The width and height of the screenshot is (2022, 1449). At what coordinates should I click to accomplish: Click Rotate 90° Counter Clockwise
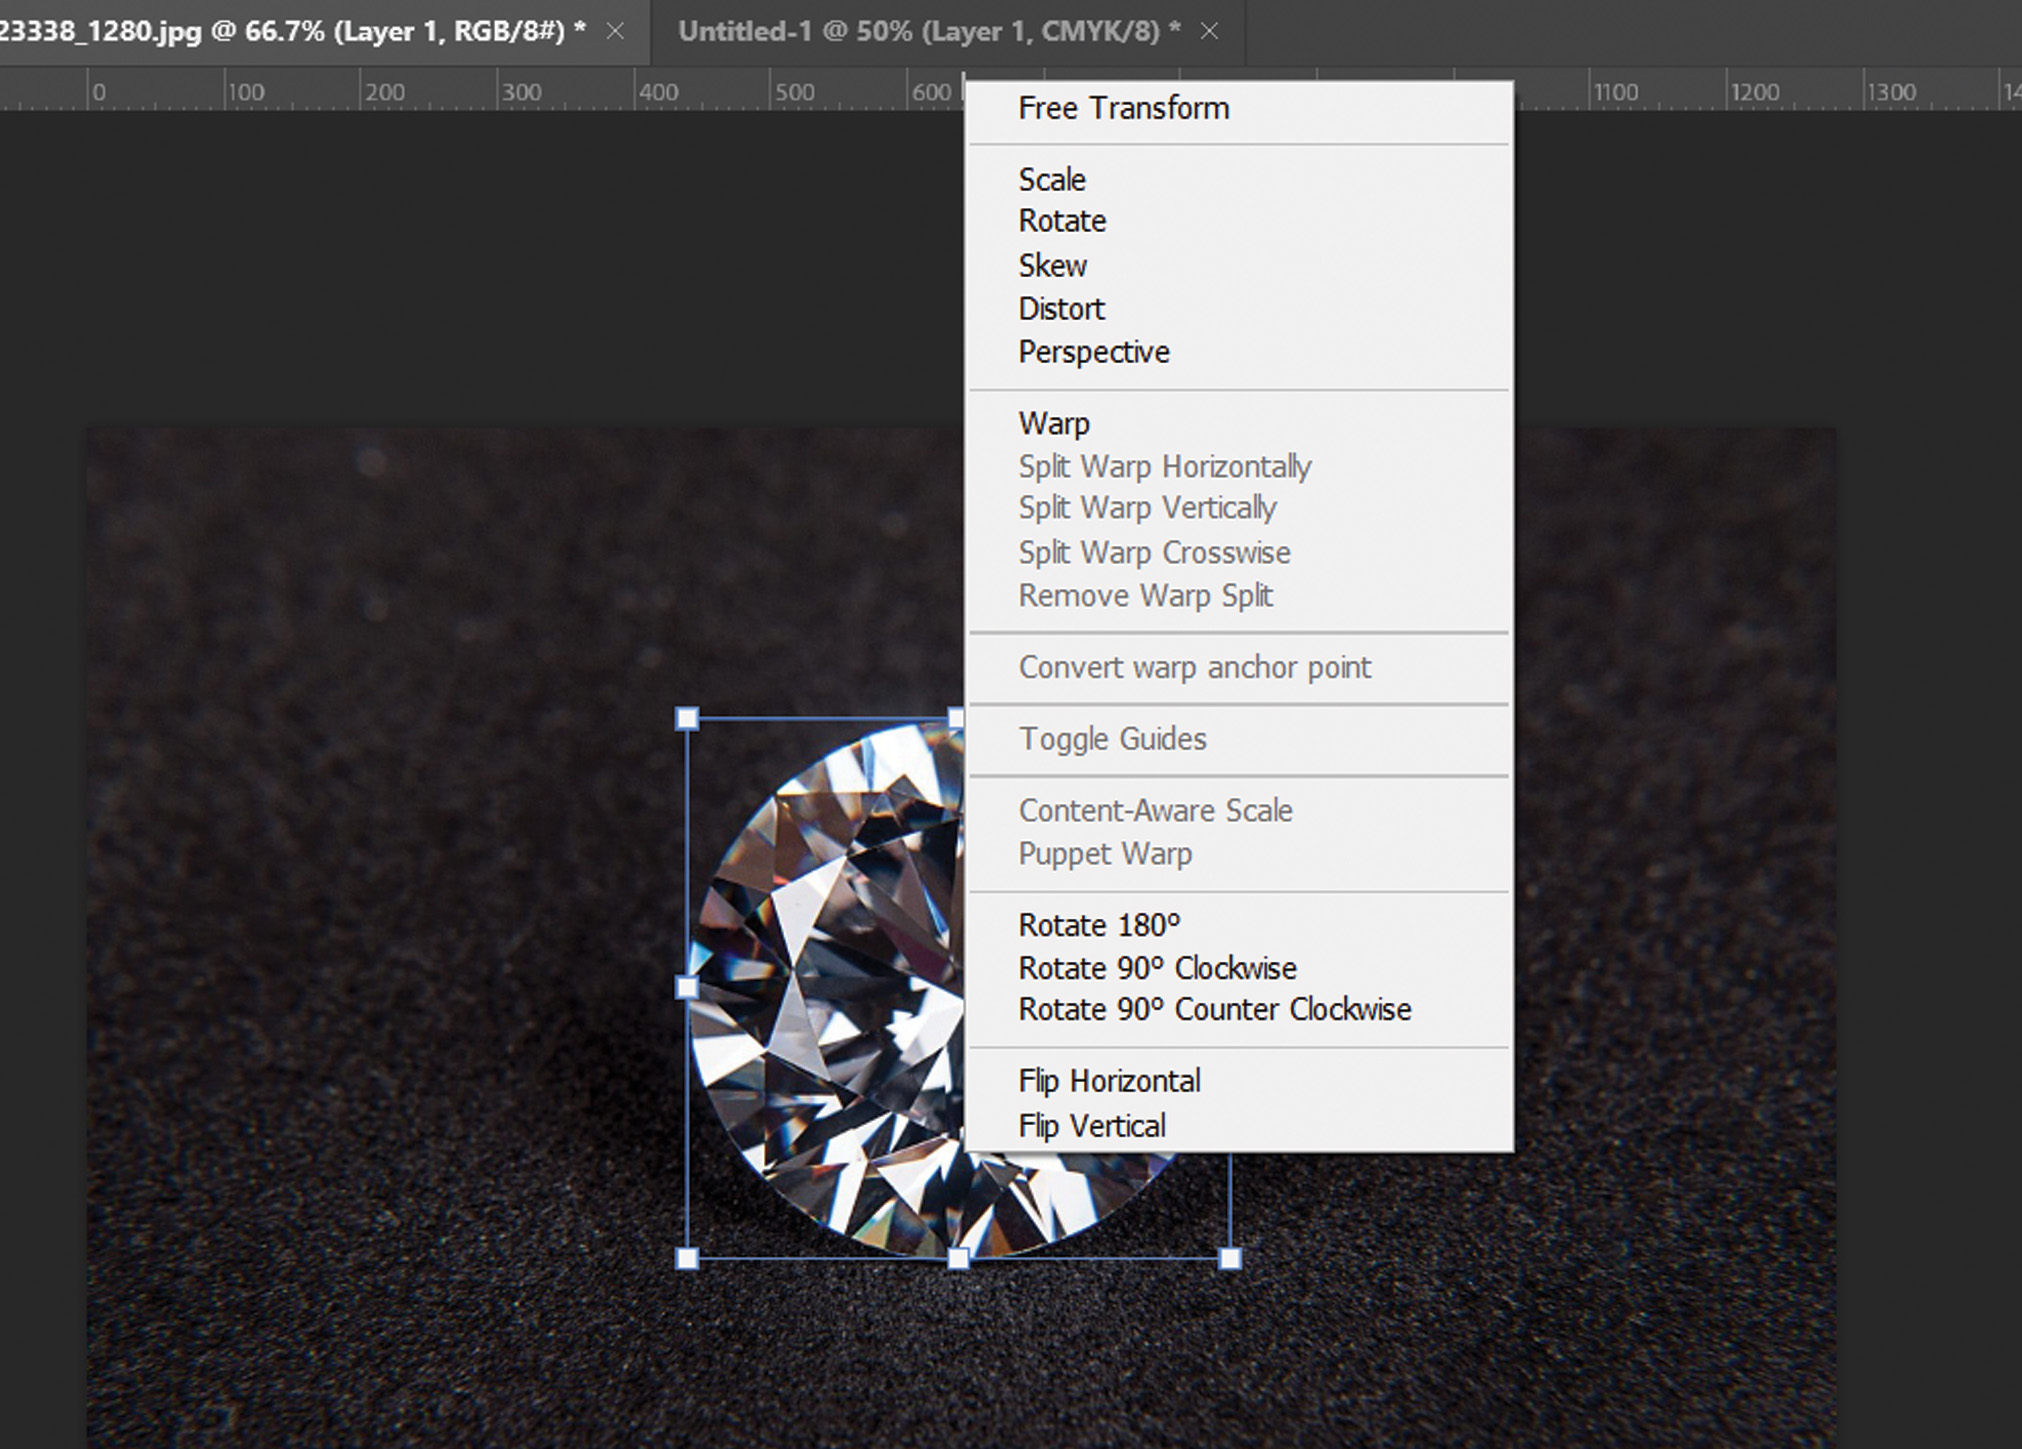pyautogui.click(x=1214, y=1010)
